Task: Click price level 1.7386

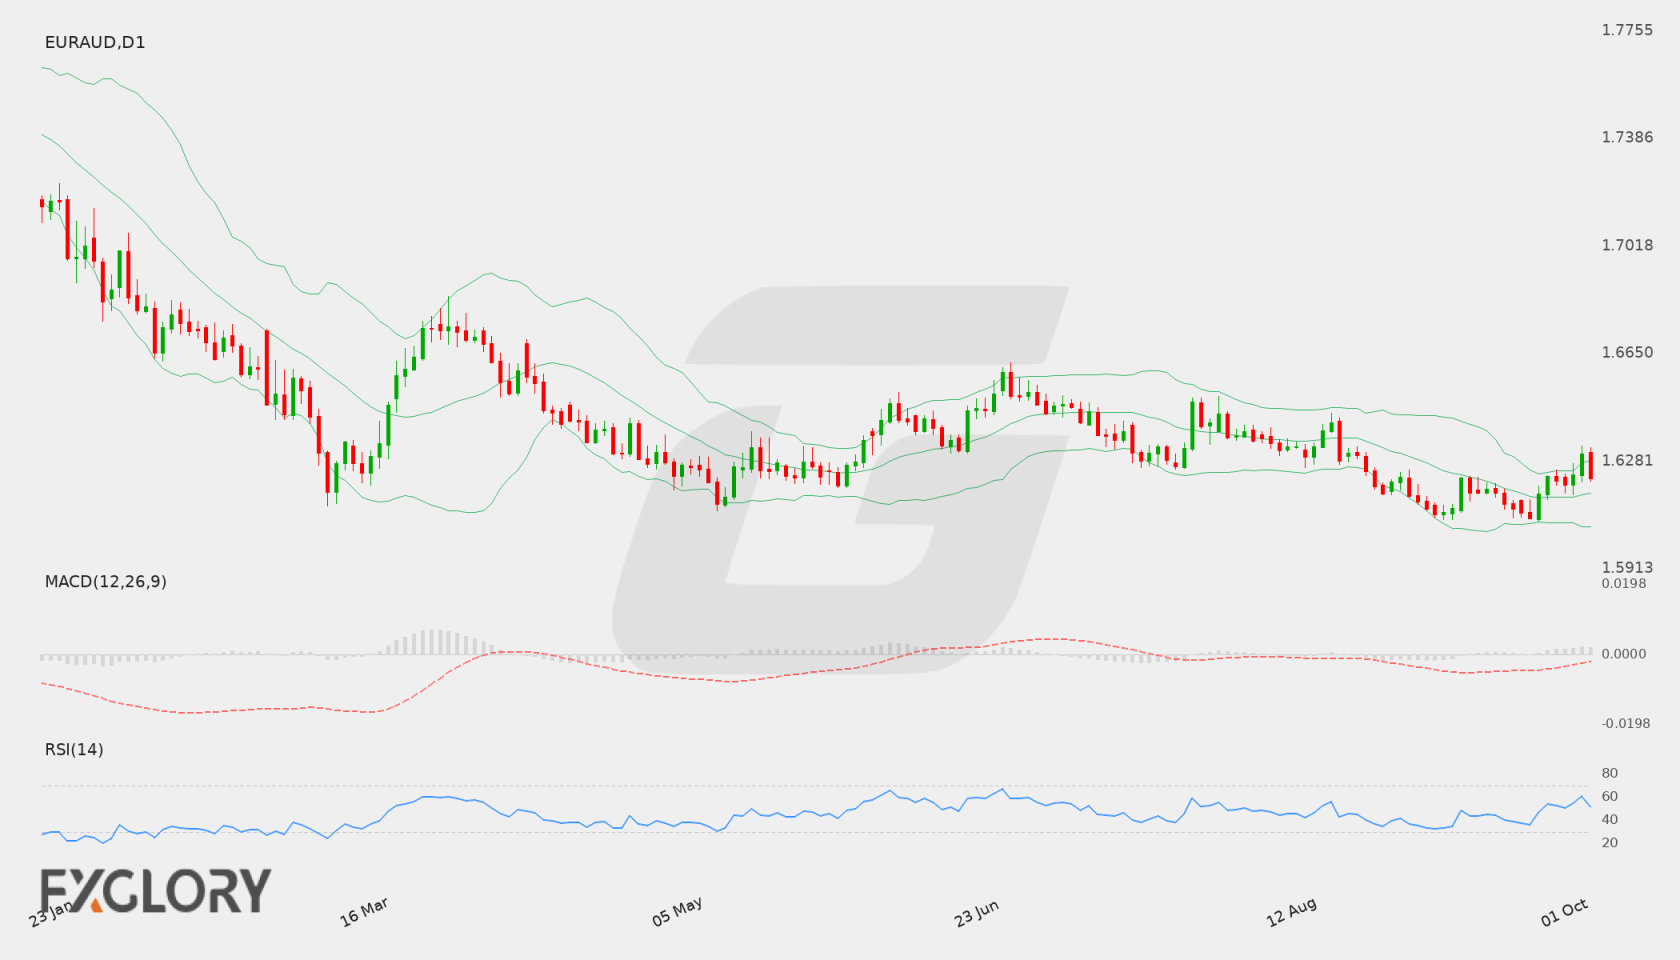Action: click(x=1627, y=137)
